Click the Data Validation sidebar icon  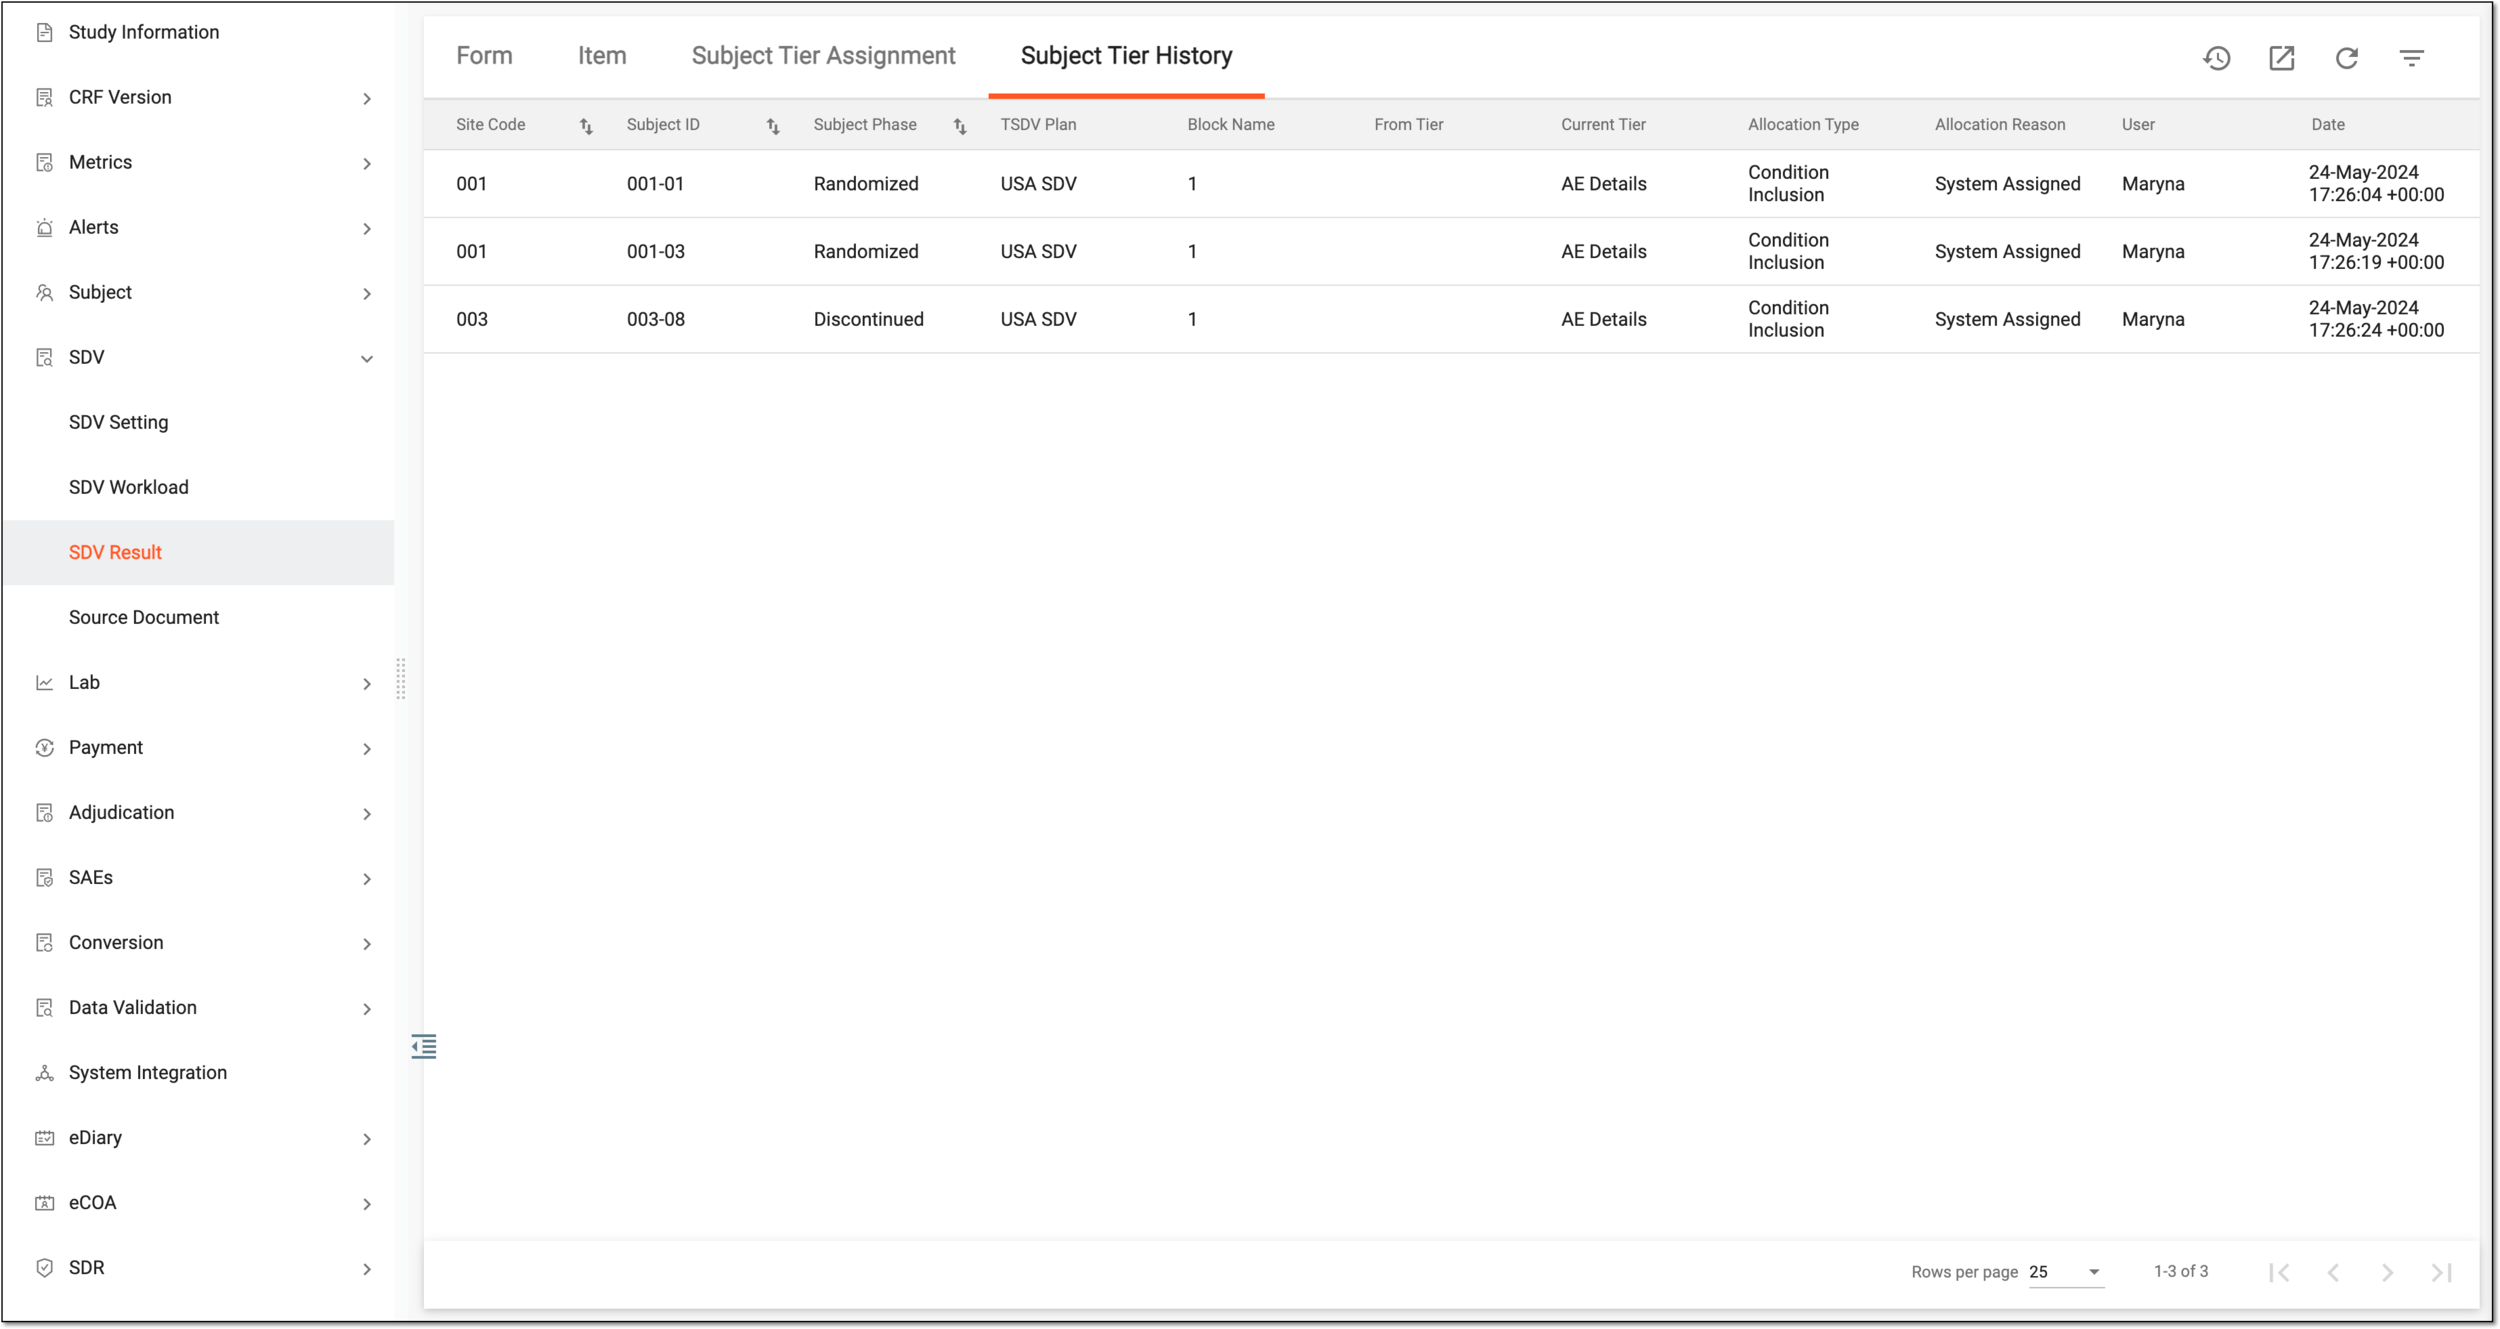[x=44, y=1008]
